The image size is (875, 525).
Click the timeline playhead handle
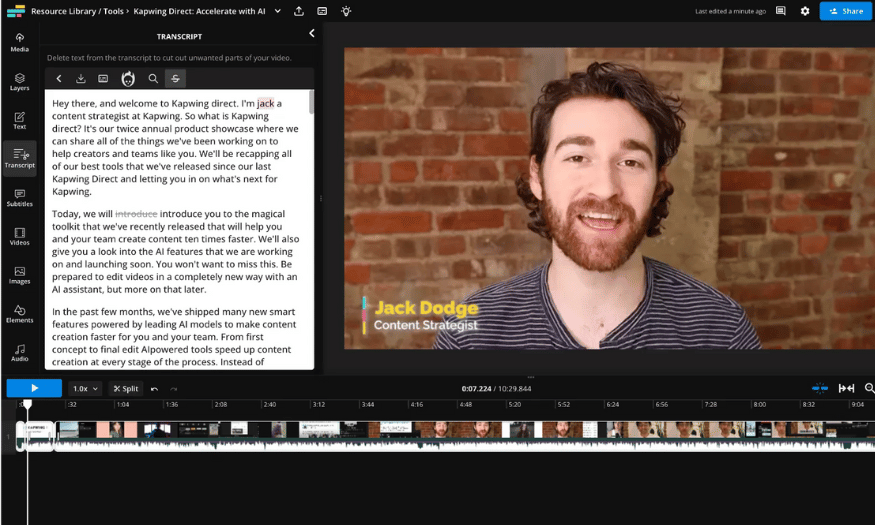click(x=27, y=404)
